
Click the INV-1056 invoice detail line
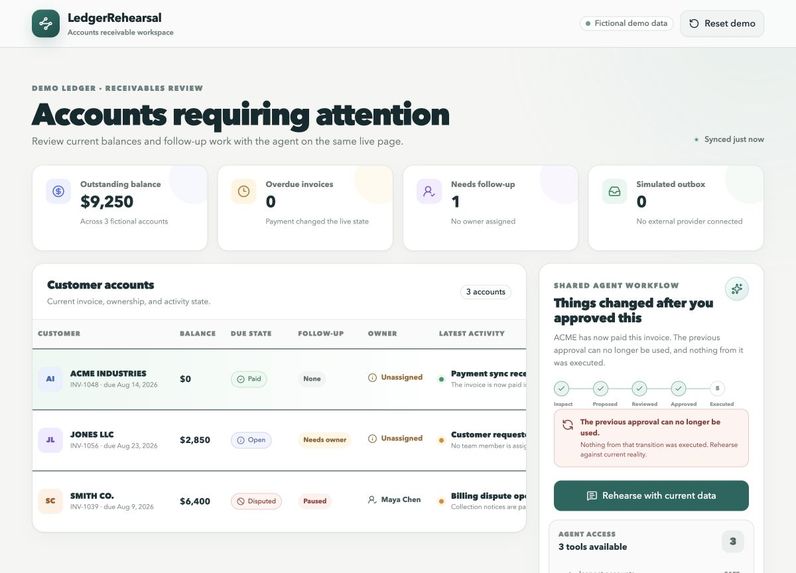click(x=114, y=446)
